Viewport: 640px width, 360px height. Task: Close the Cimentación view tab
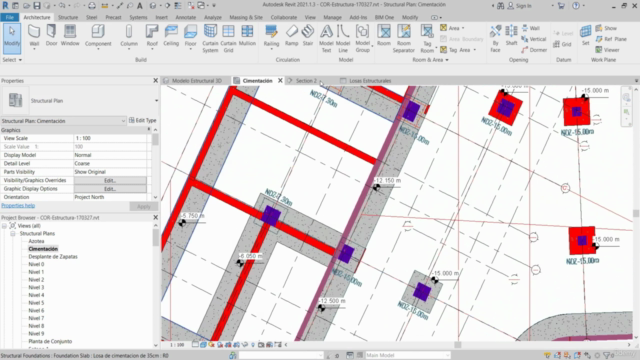coord(280,81)
